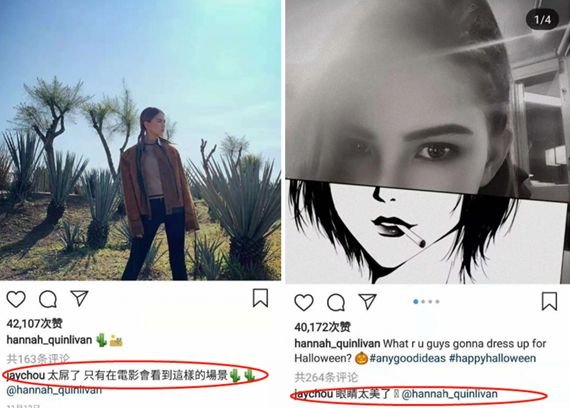
Task: Open hannah_quinlivan profile from left caption
Action: pos(49,340)
